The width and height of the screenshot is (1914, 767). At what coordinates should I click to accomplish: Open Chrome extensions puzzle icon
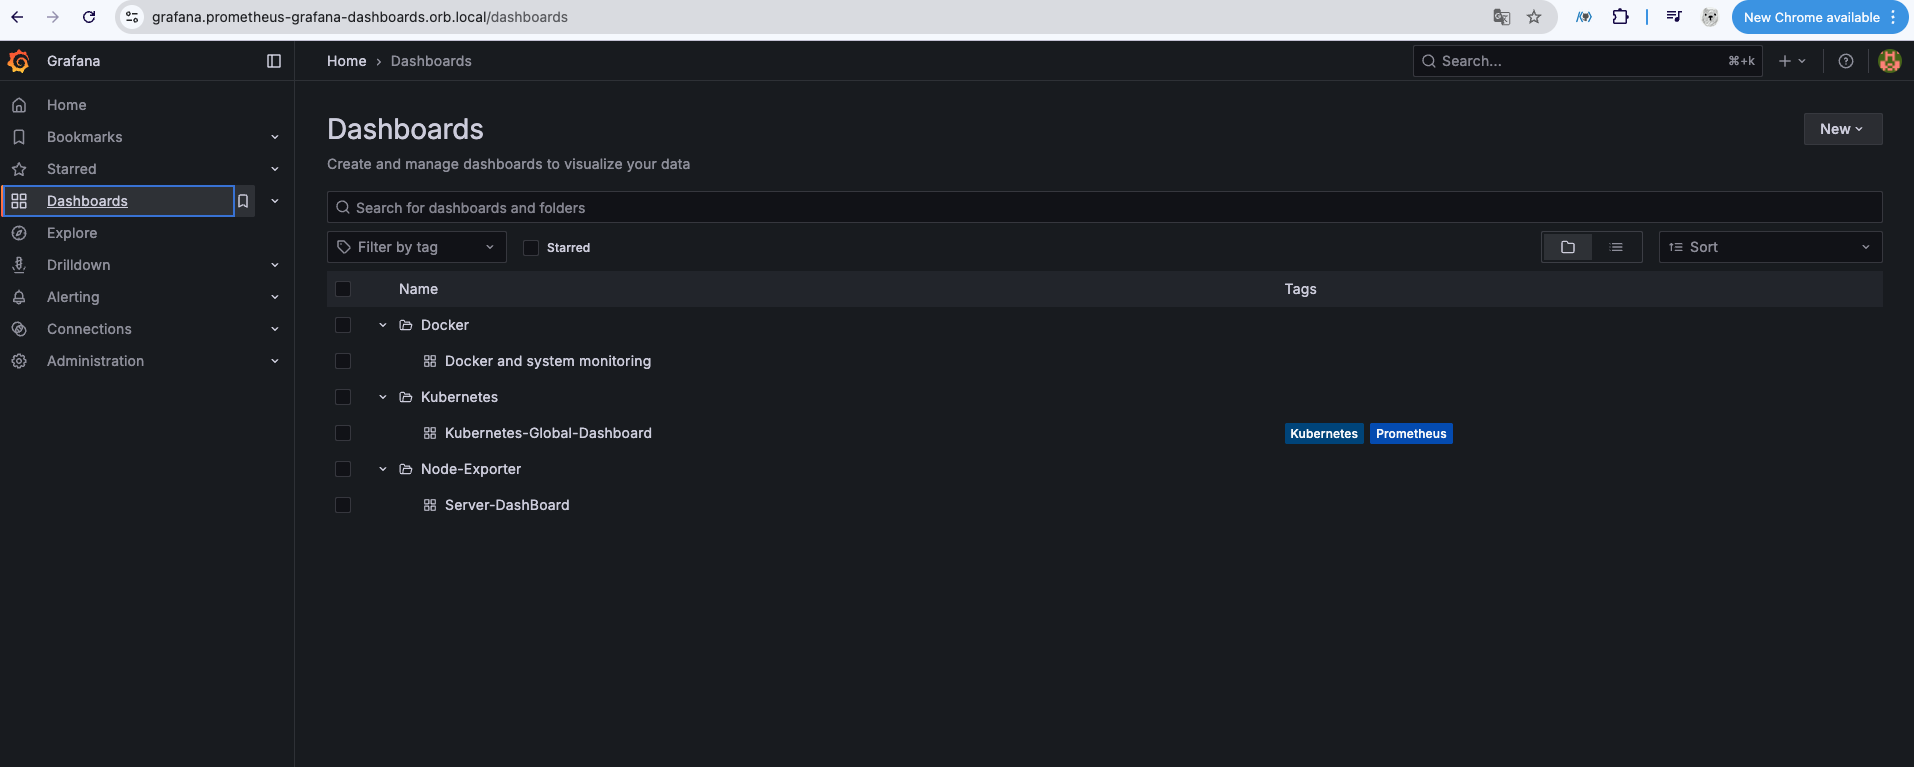pyautogui.click(x=1621, y=17)
